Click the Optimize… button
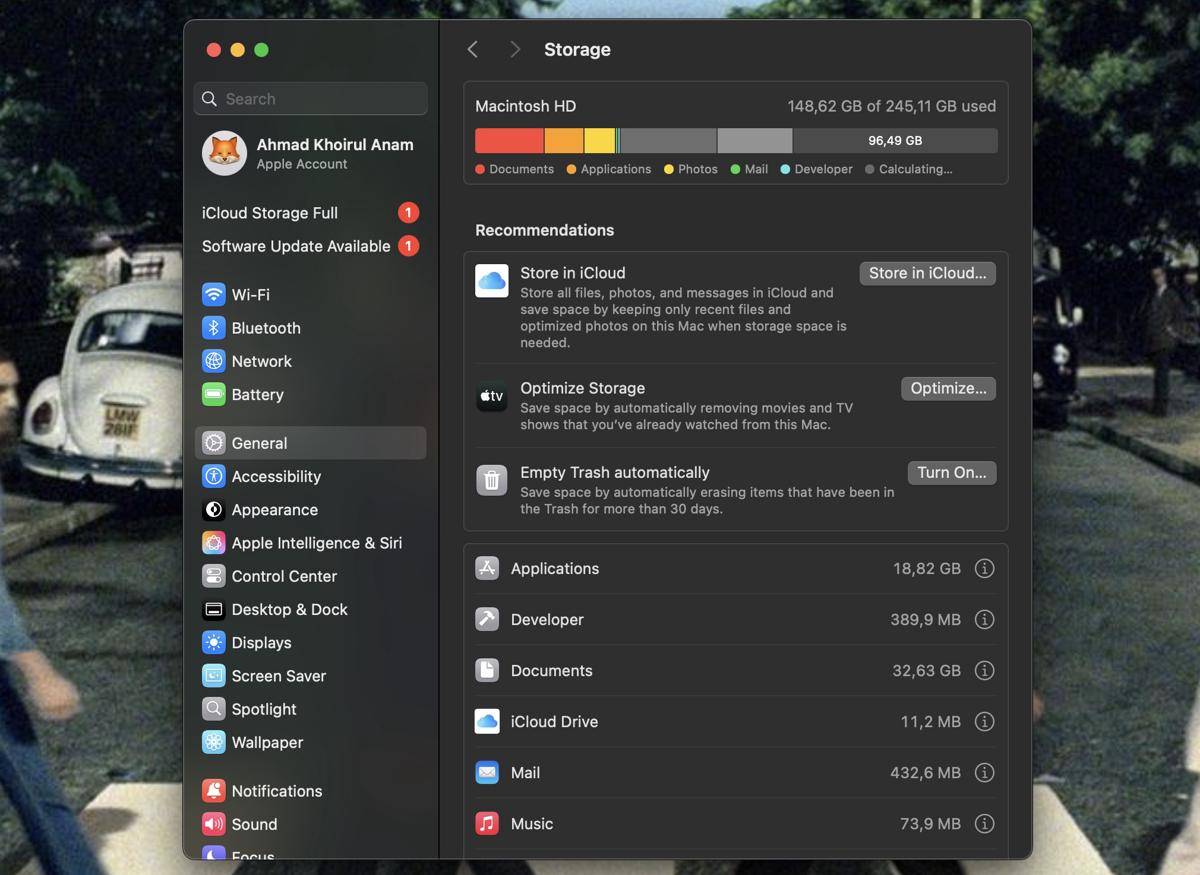The height and width of the screenshot is (875, 1200). click(x=948, y=388)
